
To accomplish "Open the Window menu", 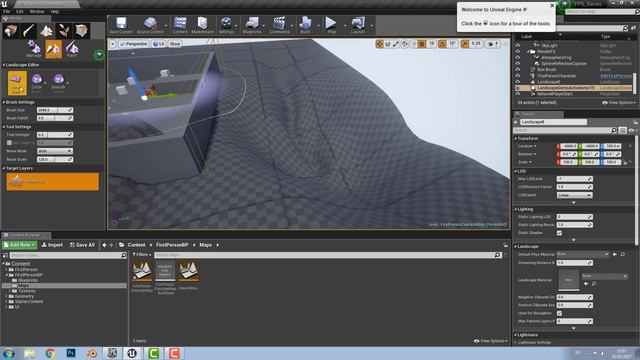I will (x=37, y=11).
